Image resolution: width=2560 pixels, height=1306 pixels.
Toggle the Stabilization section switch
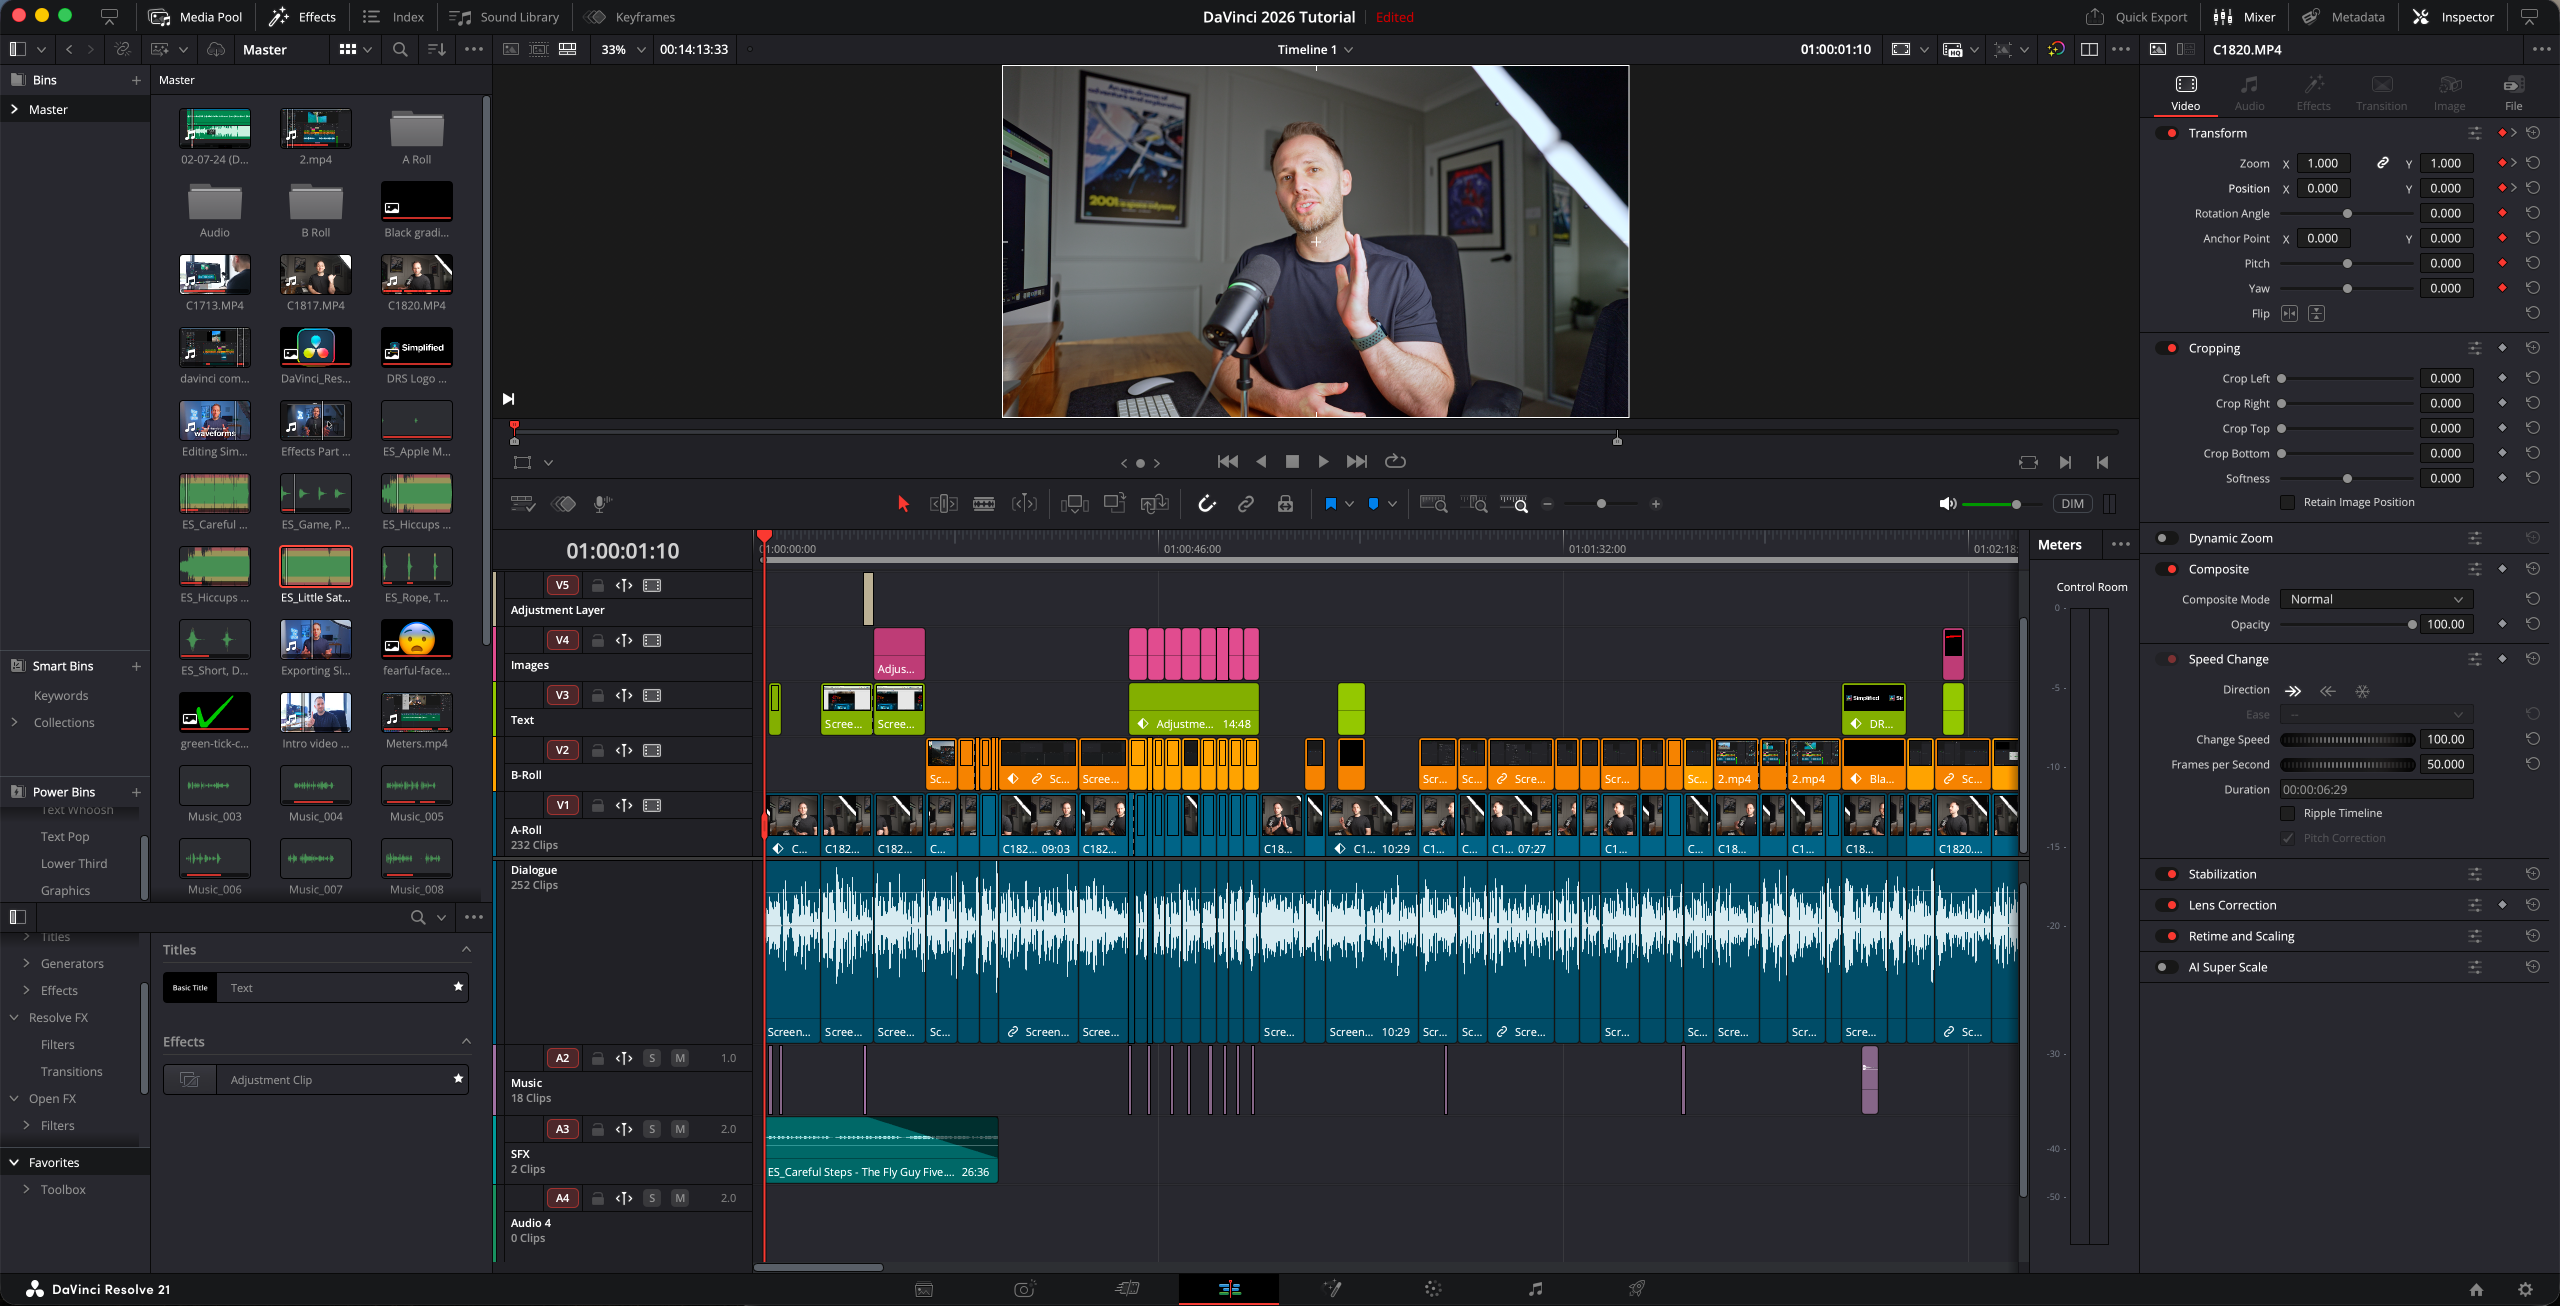2167,874
